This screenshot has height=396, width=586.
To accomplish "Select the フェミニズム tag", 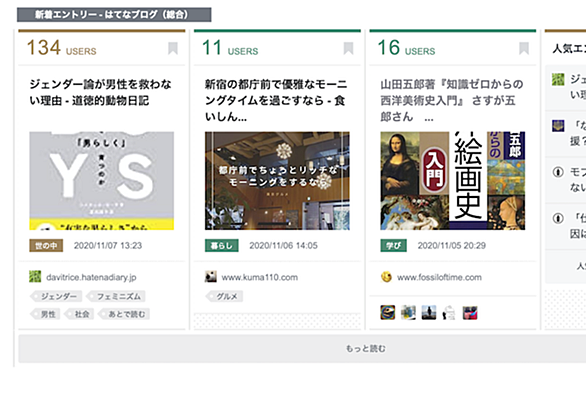I will [x=115, y=296].
